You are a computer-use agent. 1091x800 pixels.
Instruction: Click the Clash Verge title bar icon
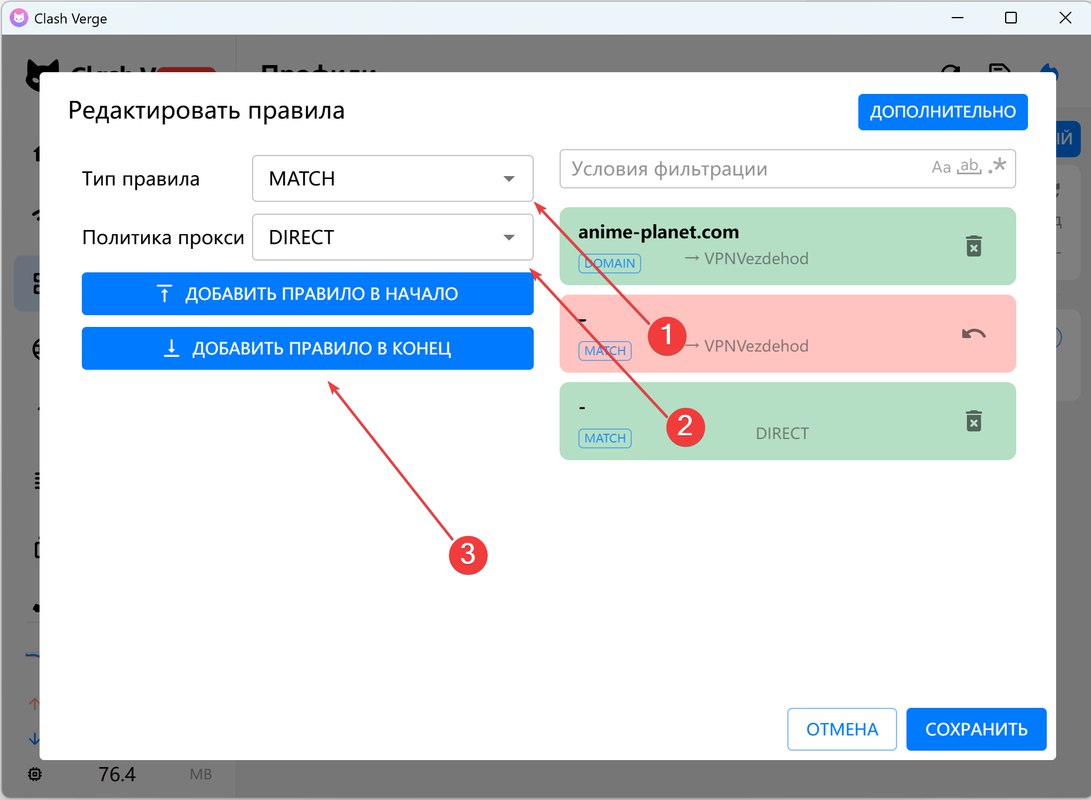tap(19, 18)
